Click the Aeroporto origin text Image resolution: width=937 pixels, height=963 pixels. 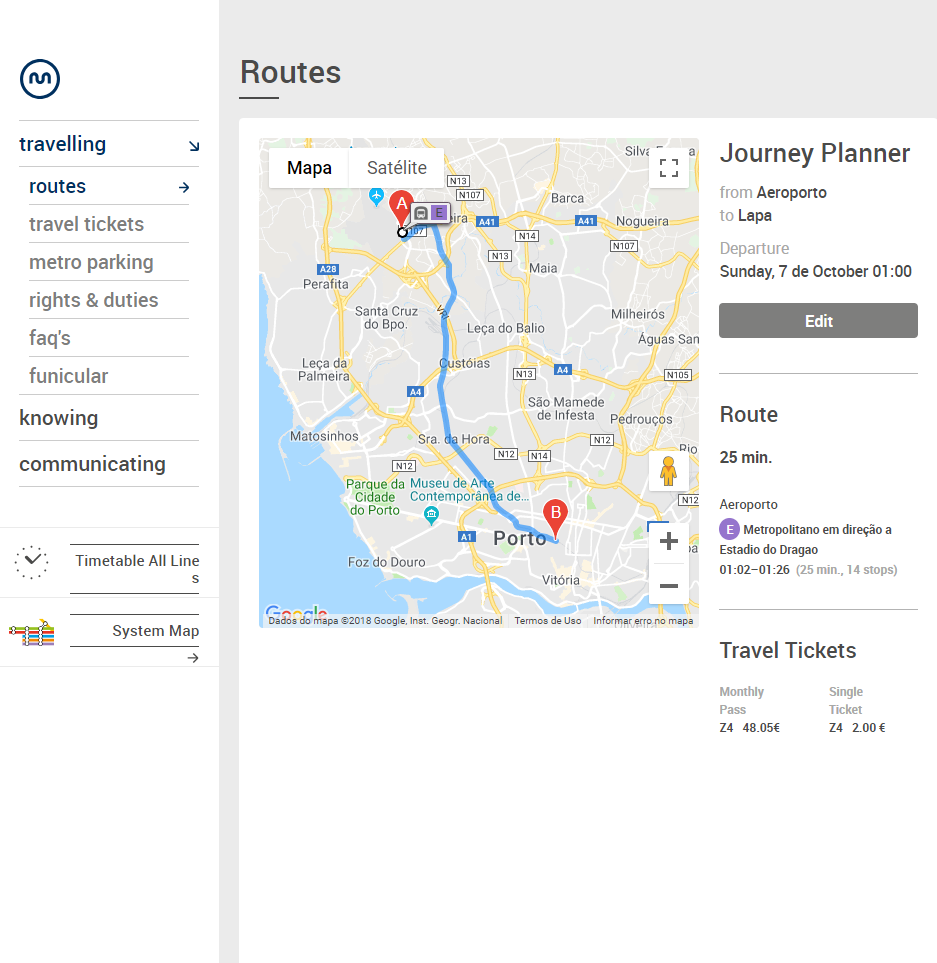point(791,192)
